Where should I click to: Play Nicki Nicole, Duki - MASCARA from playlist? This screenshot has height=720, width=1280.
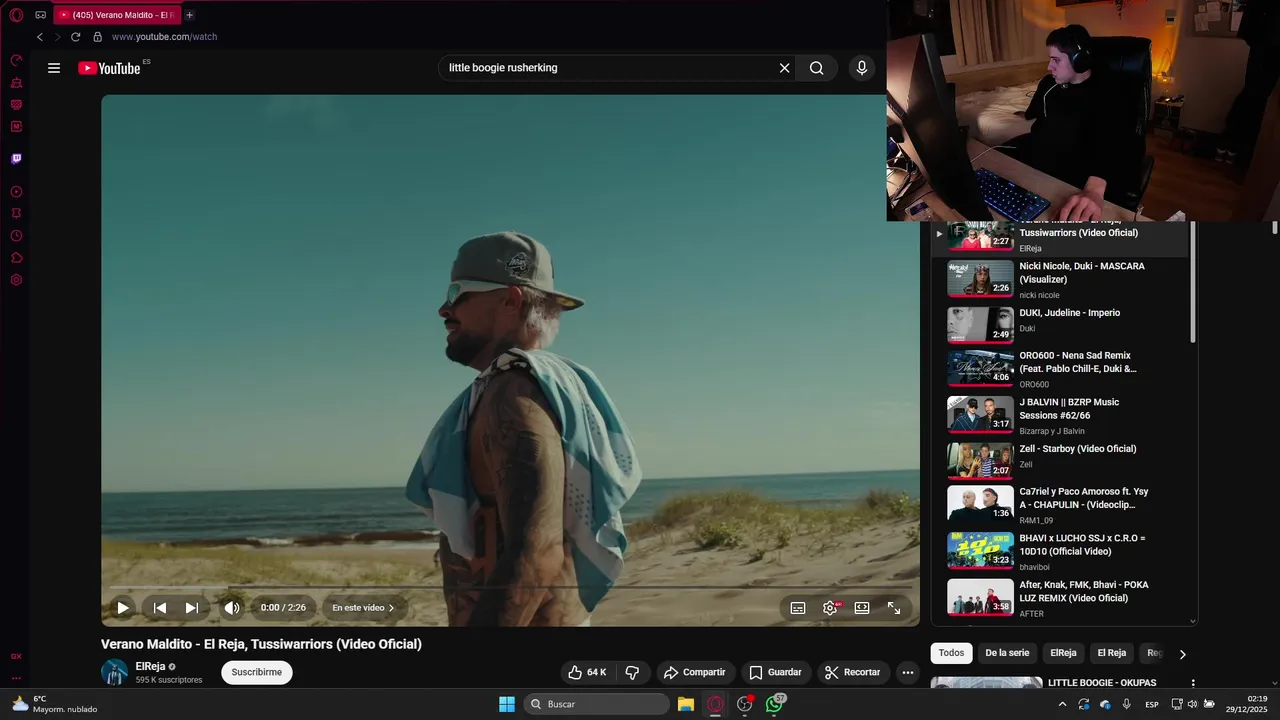pos(1065,280)
